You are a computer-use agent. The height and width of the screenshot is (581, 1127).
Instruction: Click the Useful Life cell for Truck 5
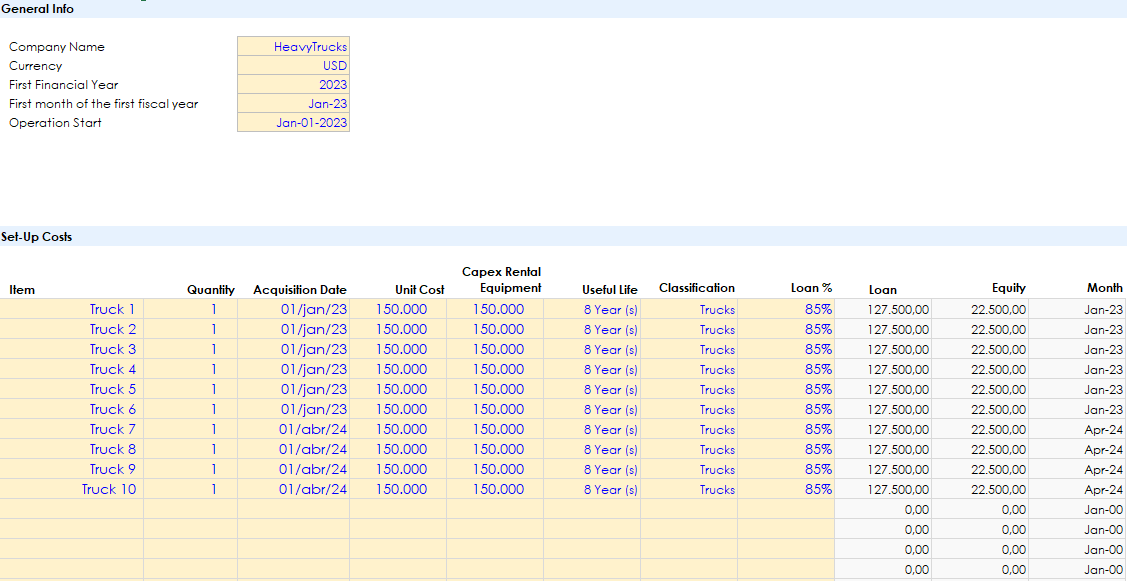click(x=592, y=389)
